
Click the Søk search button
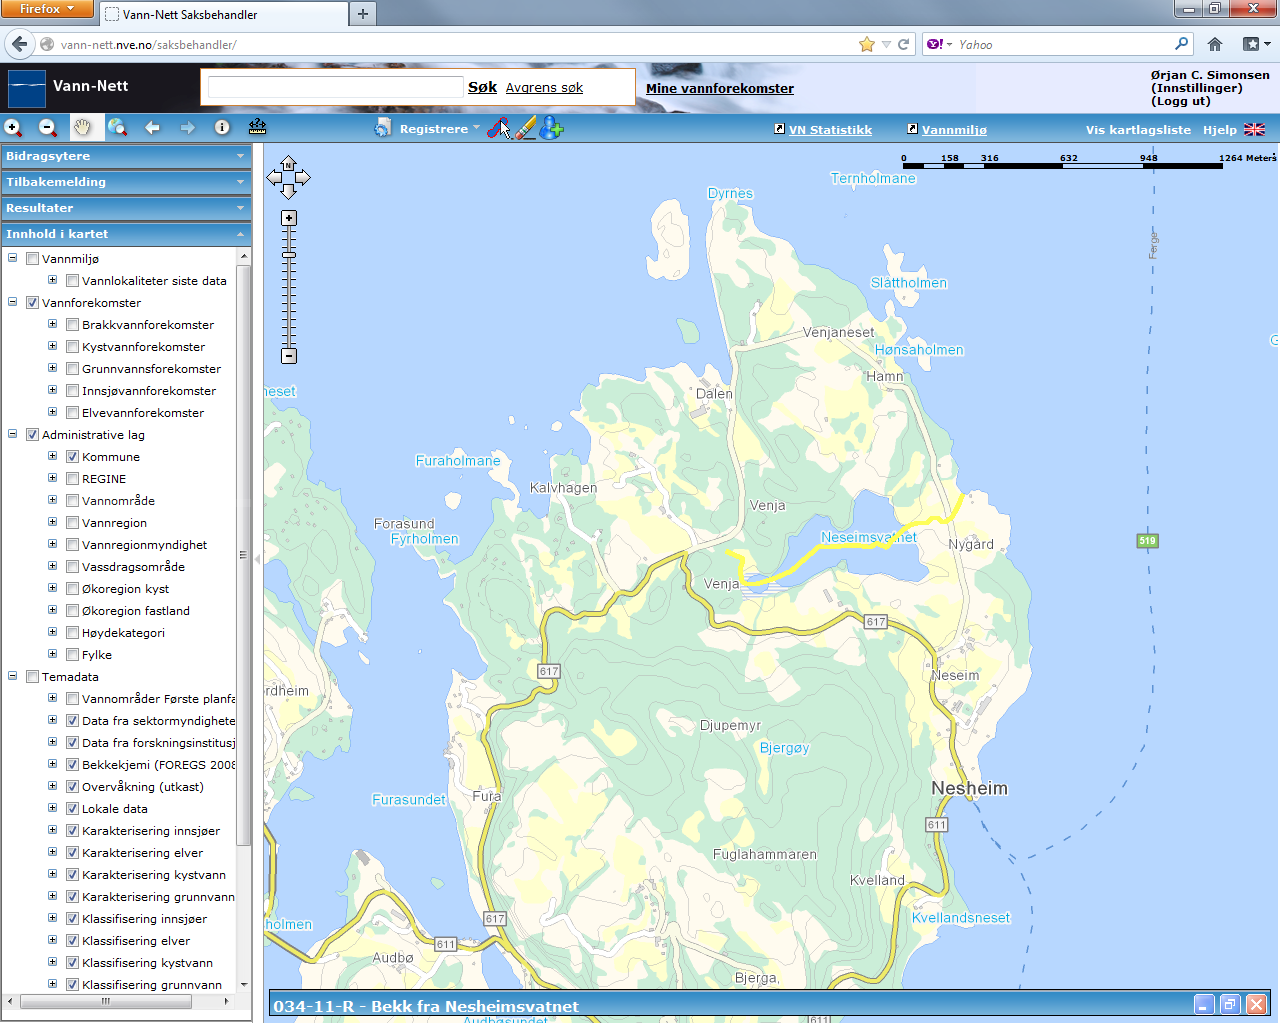[482, 87]
